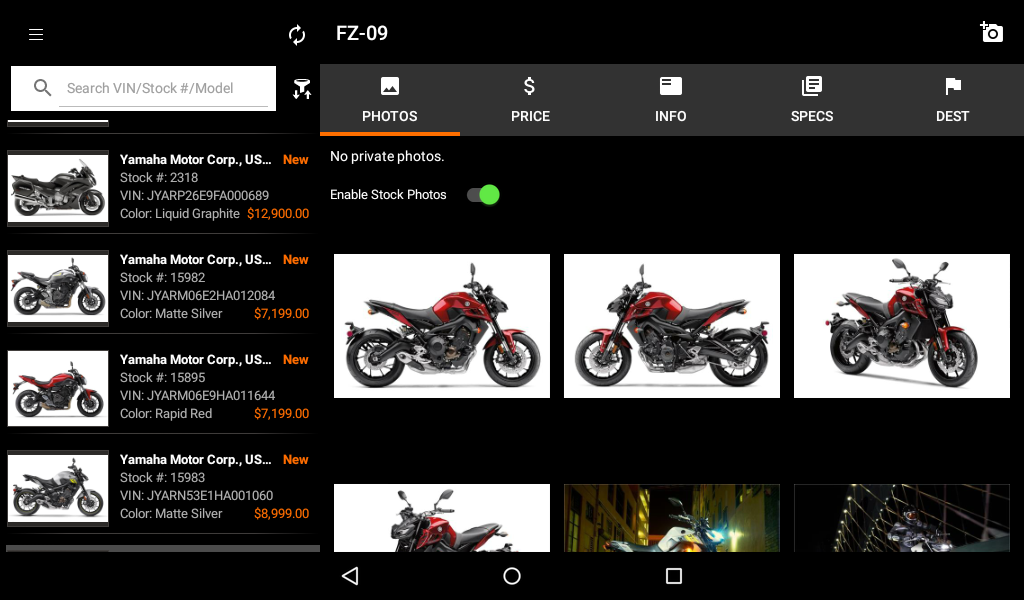The width and height of the screenshot is (1024, 600).
Task: Switch to the INFO tab
Action: coord(671,100)
